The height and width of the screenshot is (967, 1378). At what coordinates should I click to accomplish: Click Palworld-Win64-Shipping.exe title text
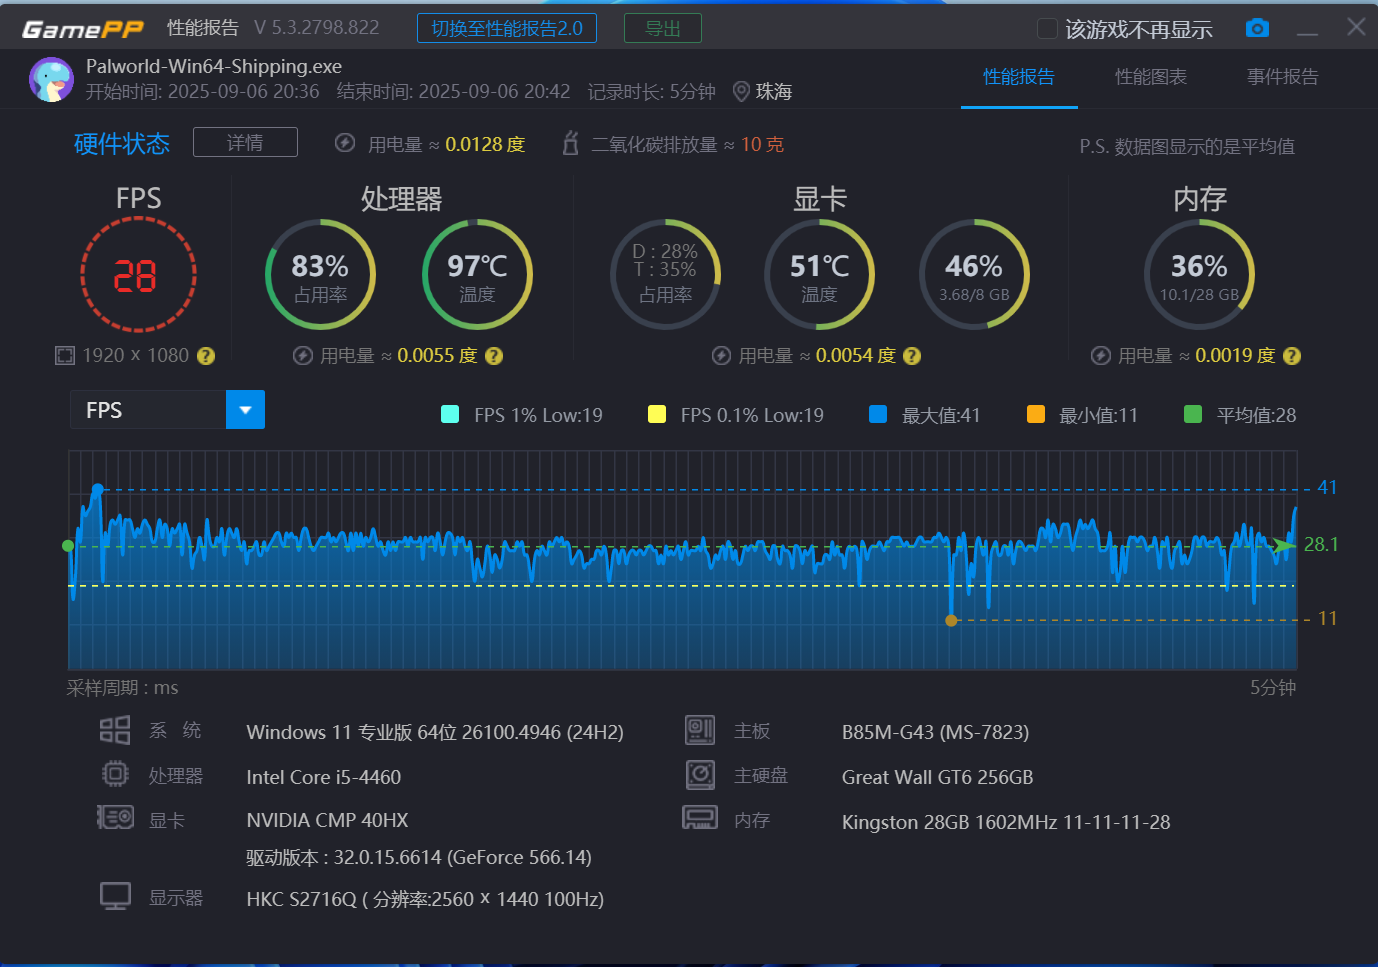point(214,66)
